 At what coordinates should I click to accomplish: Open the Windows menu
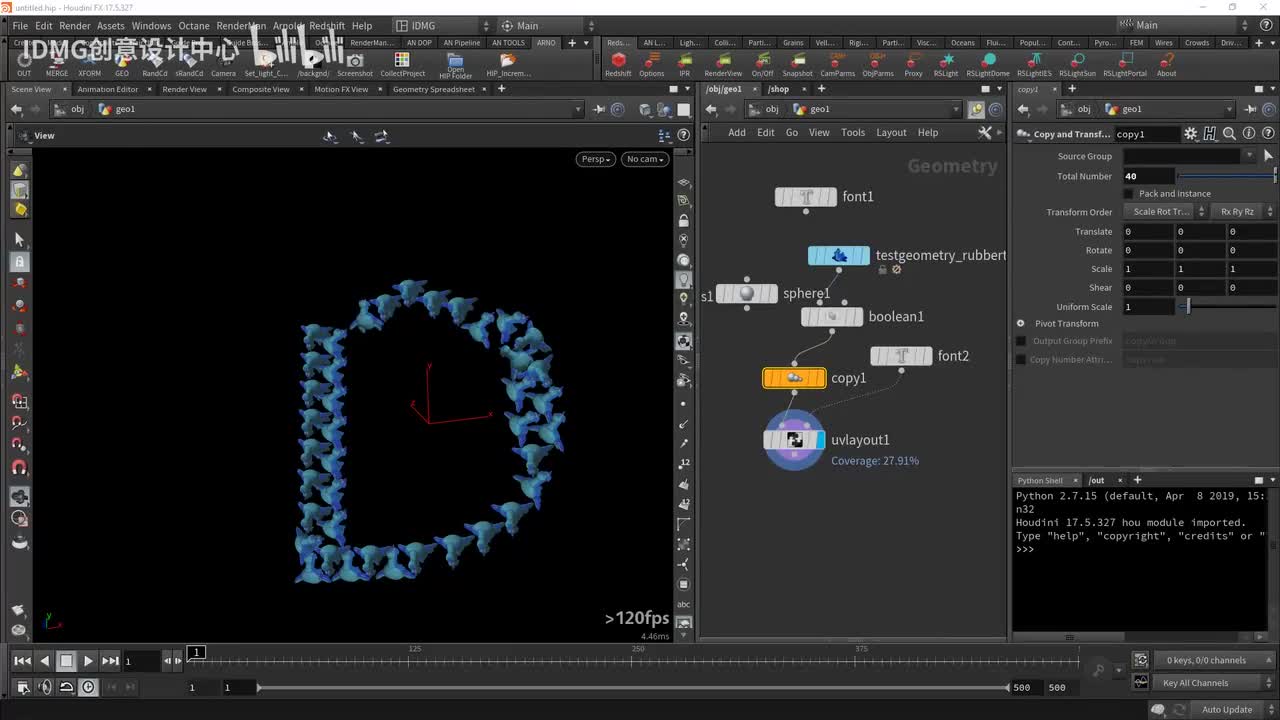pyautogui.click(x=151, y=26)
